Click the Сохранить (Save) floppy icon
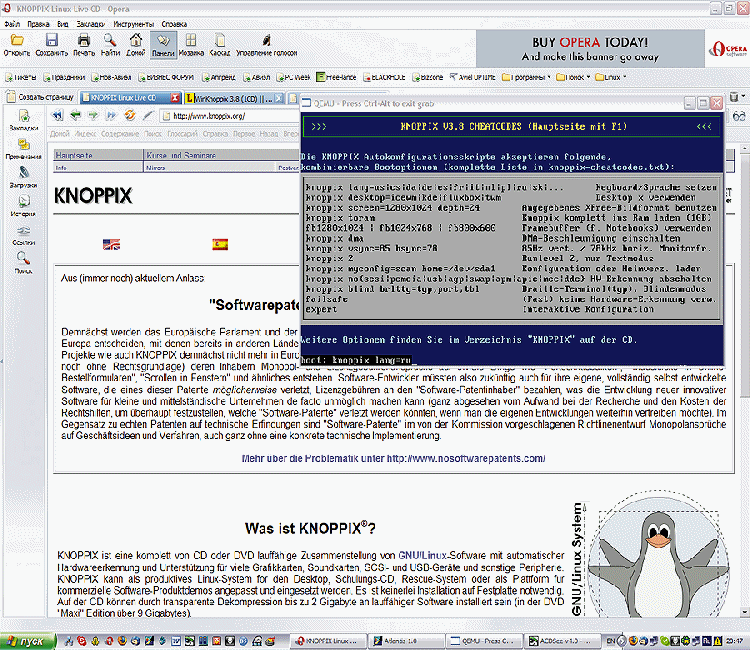This screenshot has height=650, width=750. (52, 41)
